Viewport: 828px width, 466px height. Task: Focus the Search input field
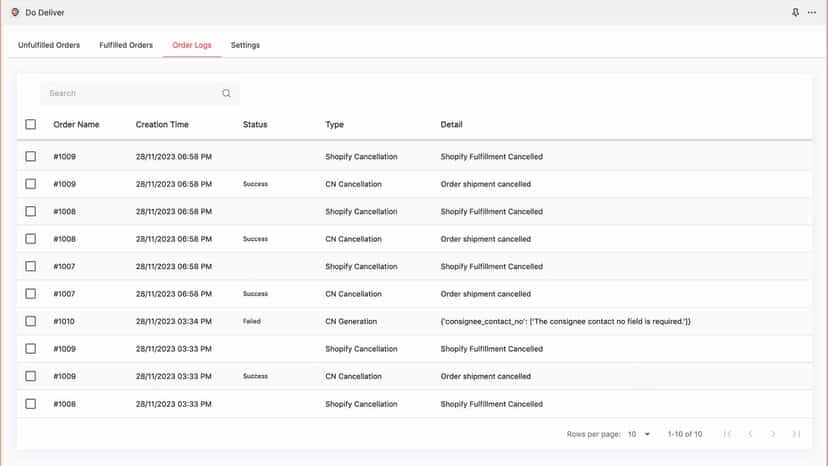(139, 93)
